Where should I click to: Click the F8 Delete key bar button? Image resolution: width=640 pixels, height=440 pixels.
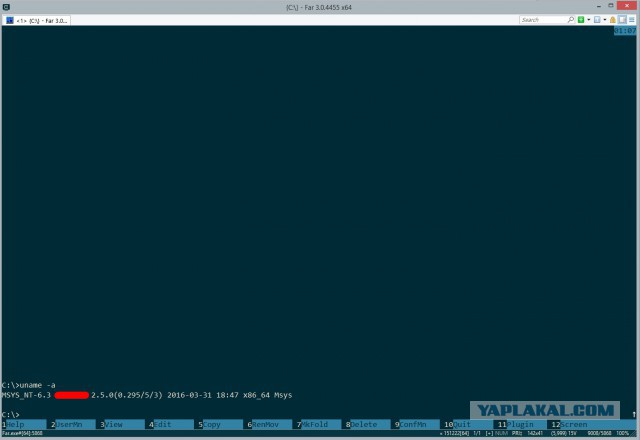click(368, 424)
